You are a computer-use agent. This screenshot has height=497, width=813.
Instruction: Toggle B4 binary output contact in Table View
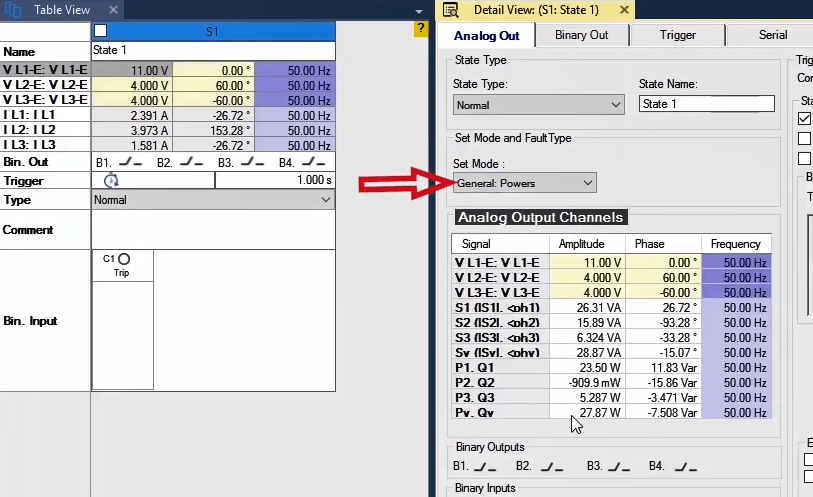coord(314,162)
